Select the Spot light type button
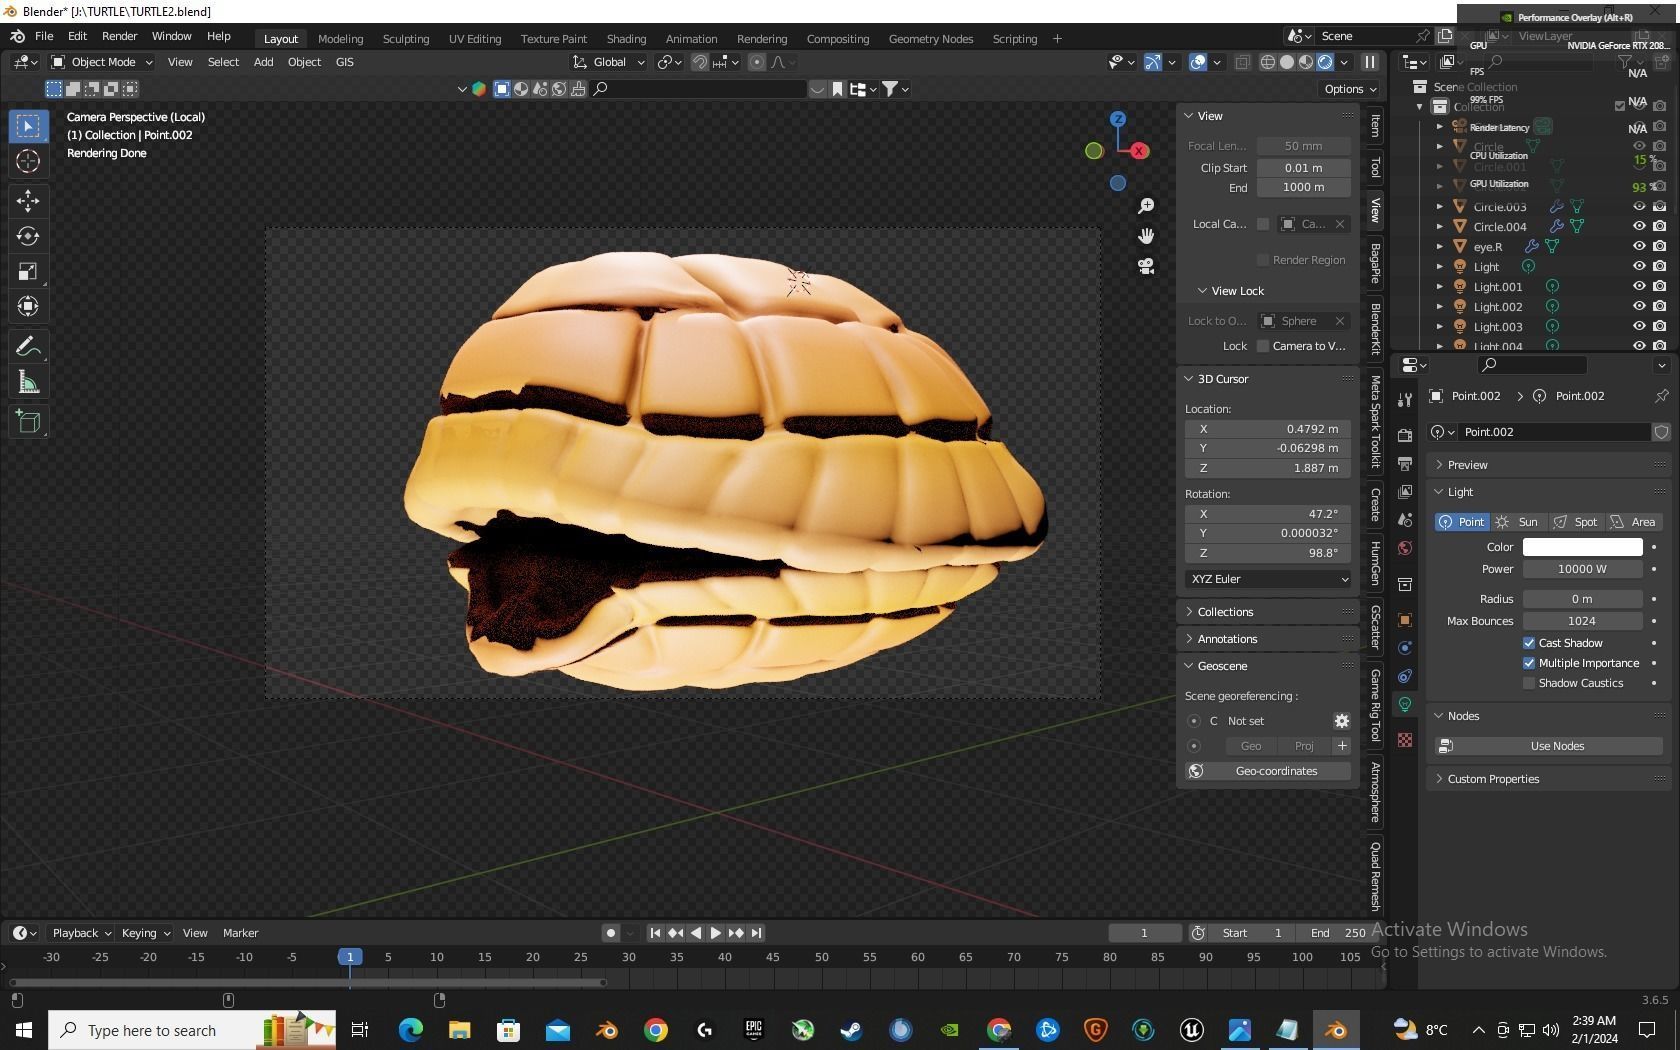This screenshot has height=1050, width=1680. click(x=1576, y=522)
